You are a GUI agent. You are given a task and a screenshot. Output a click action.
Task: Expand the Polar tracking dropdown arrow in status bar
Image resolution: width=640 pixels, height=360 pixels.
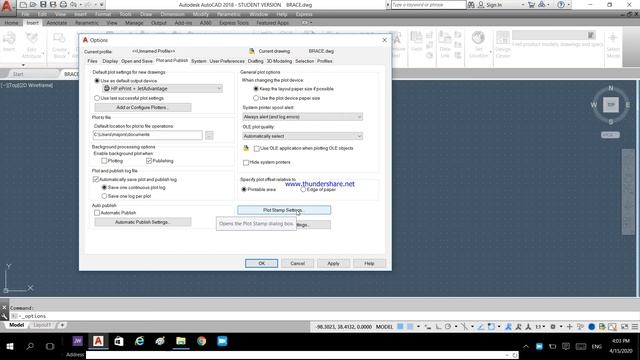(x=456, y=327)
